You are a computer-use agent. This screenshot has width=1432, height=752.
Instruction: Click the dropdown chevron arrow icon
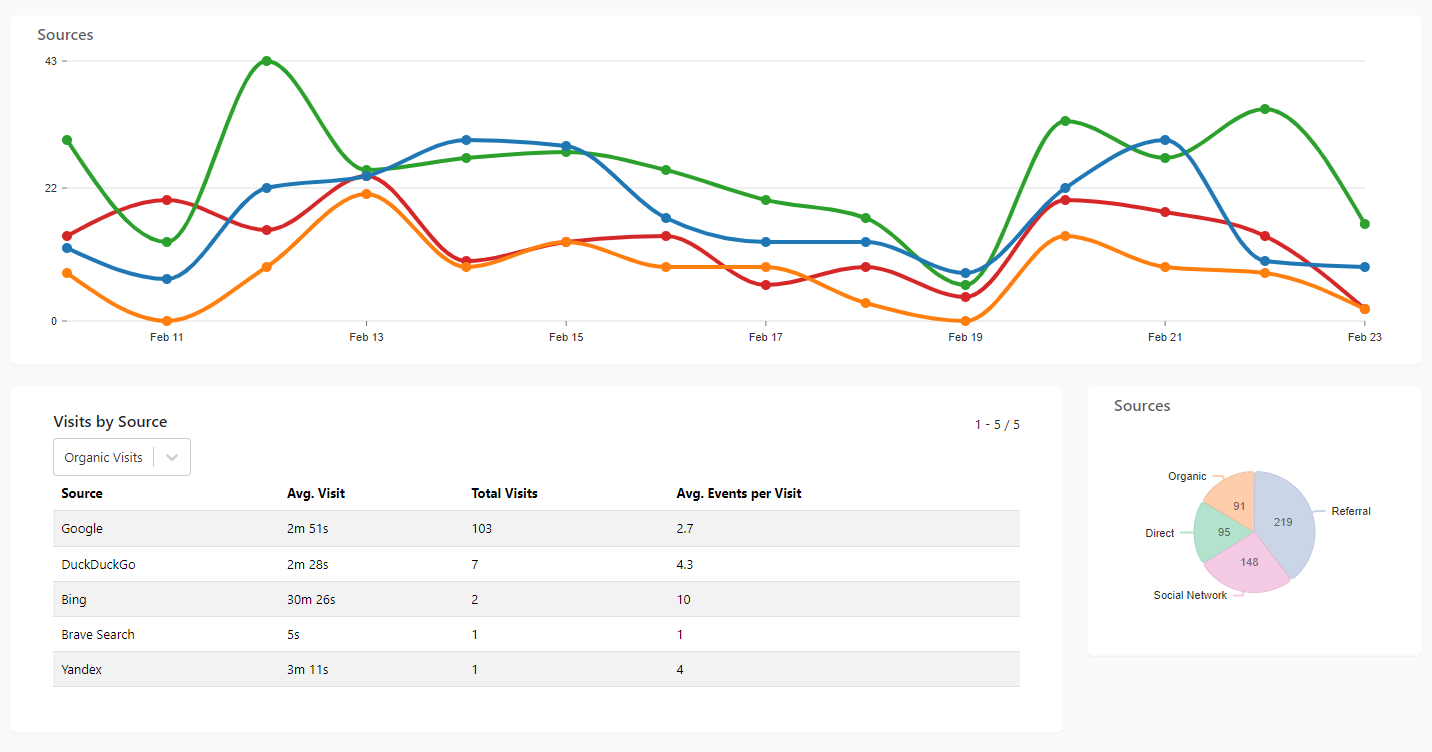(172, 457)
